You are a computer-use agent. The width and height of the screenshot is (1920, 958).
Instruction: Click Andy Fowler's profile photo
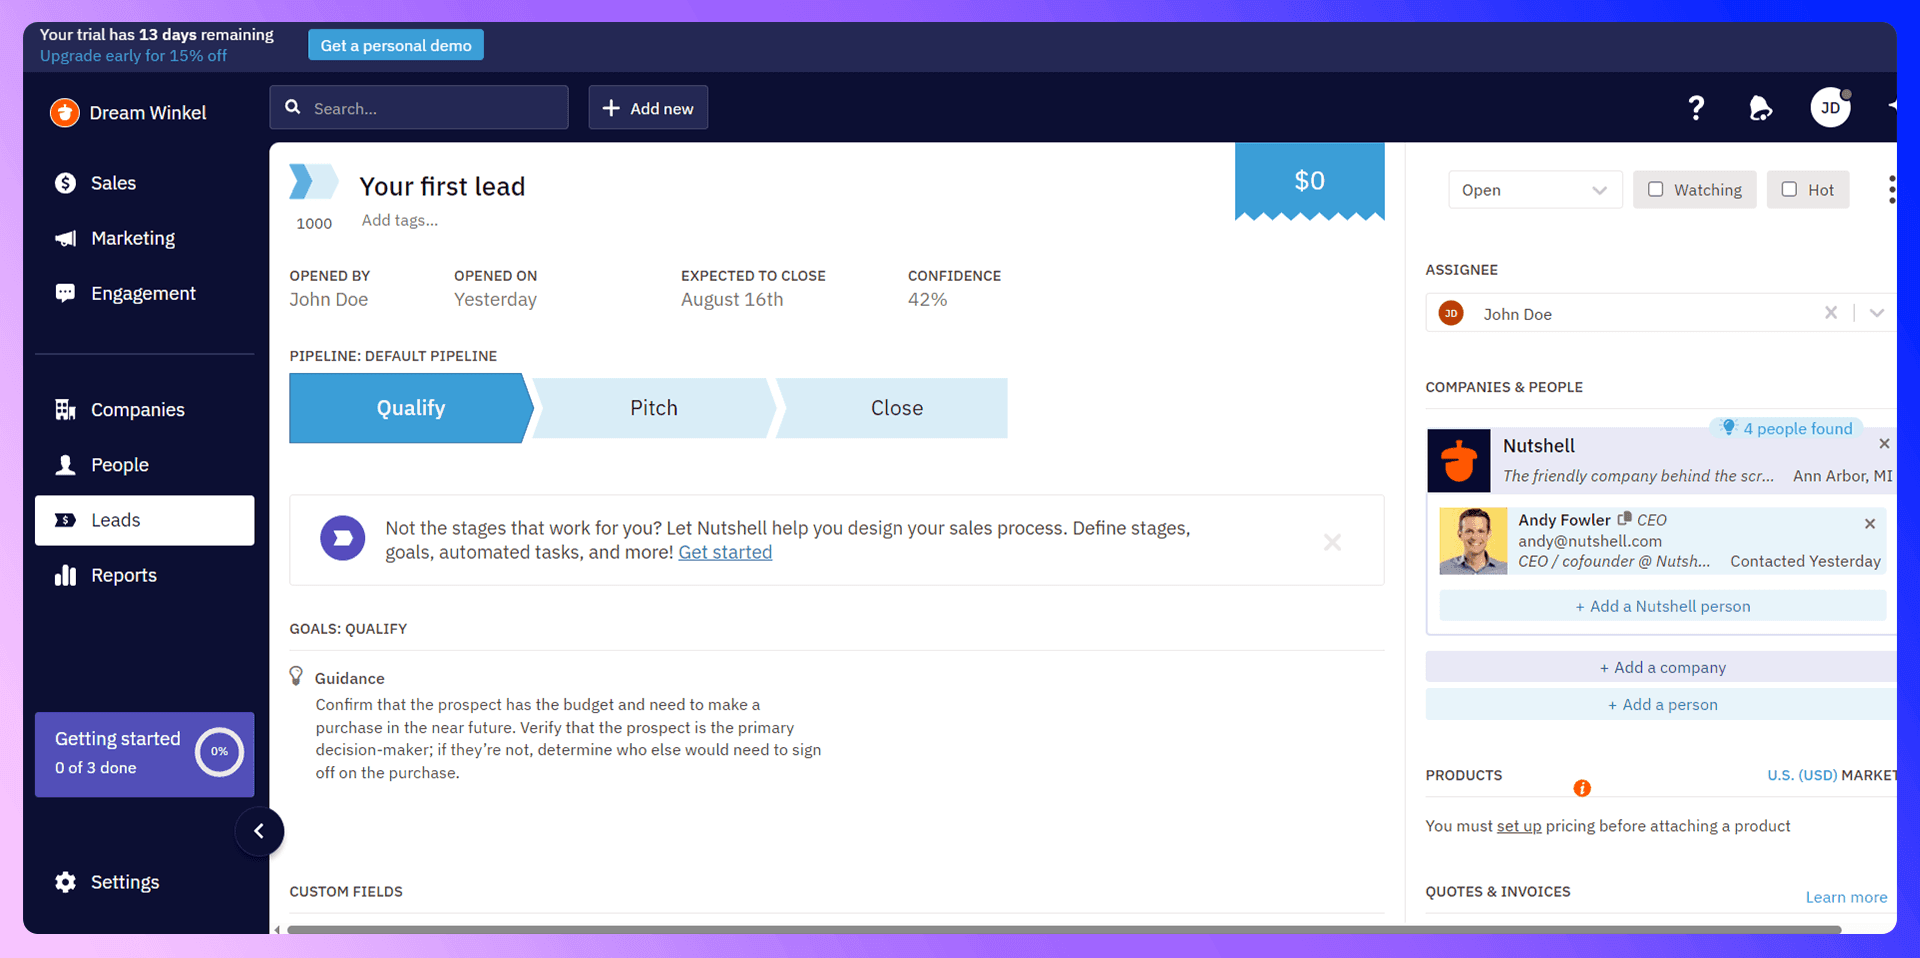(1473, 541)
